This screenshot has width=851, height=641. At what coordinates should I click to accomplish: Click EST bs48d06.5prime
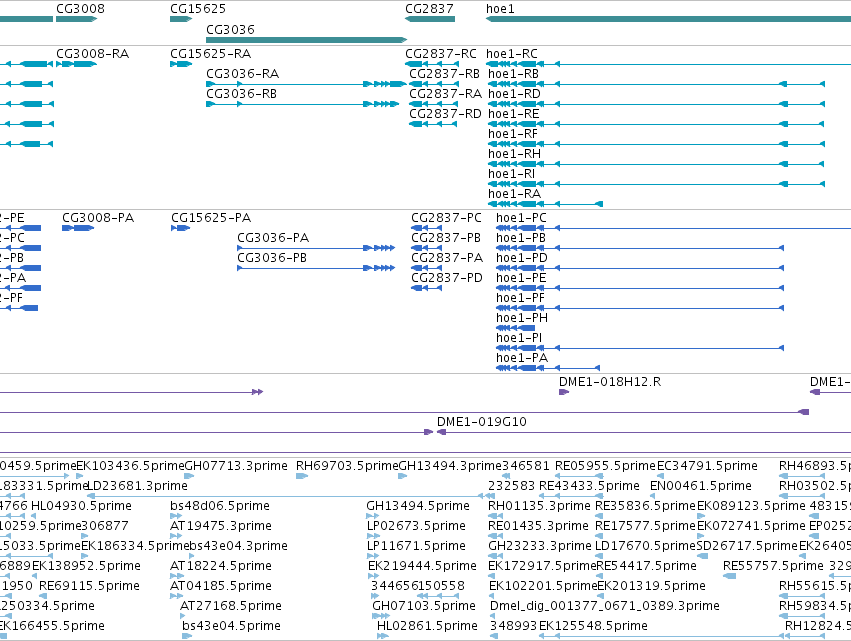click(x=220, y=506)
